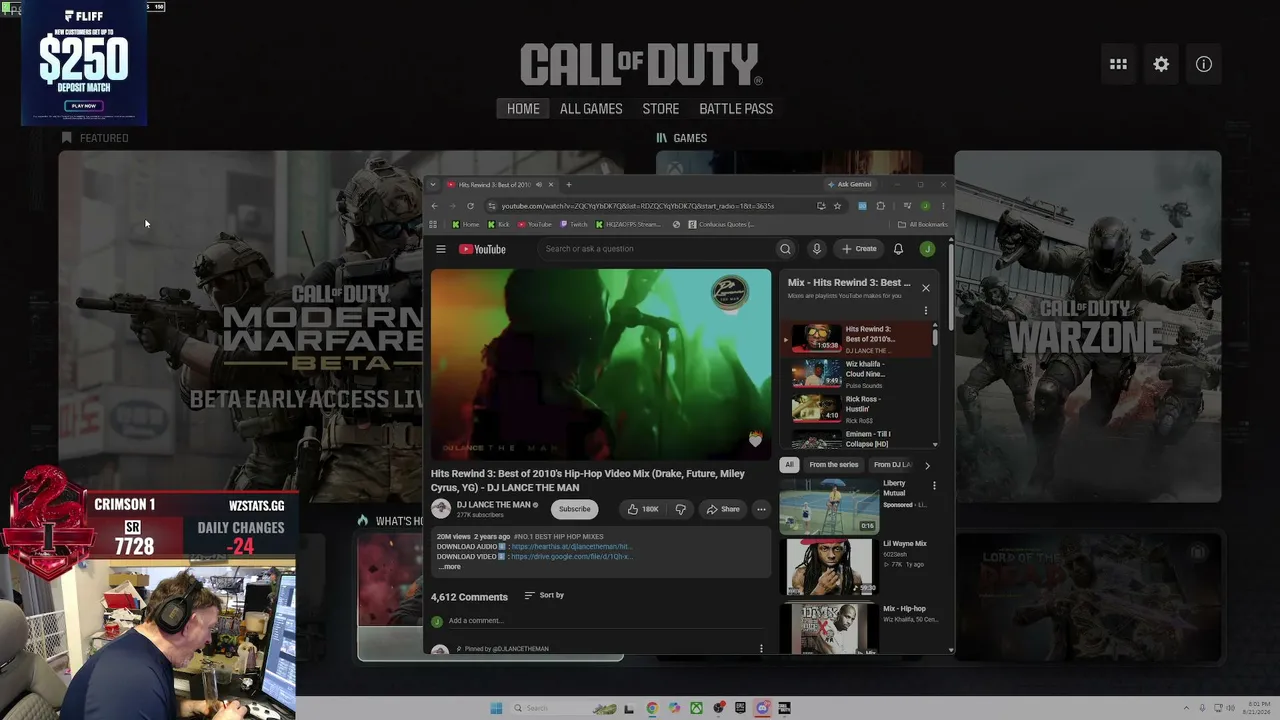Select the All filter chip
Viewport: 1280px width, 720px height.
pyautogui.click(x=789, y=465)
